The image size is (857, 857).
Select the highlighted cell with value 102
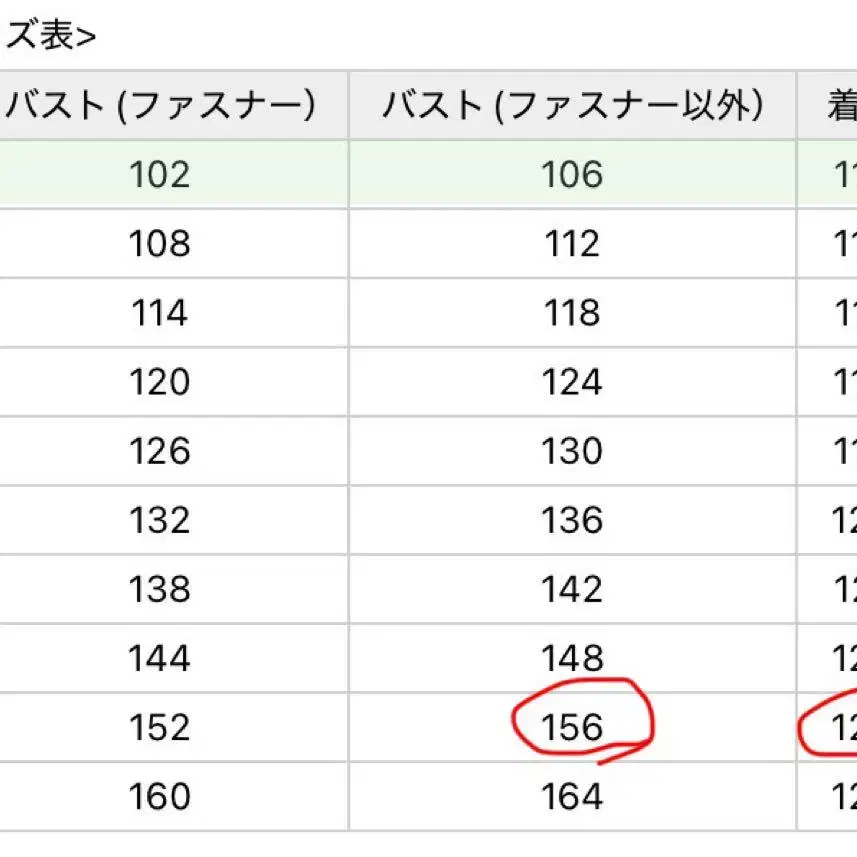point(160,175)
